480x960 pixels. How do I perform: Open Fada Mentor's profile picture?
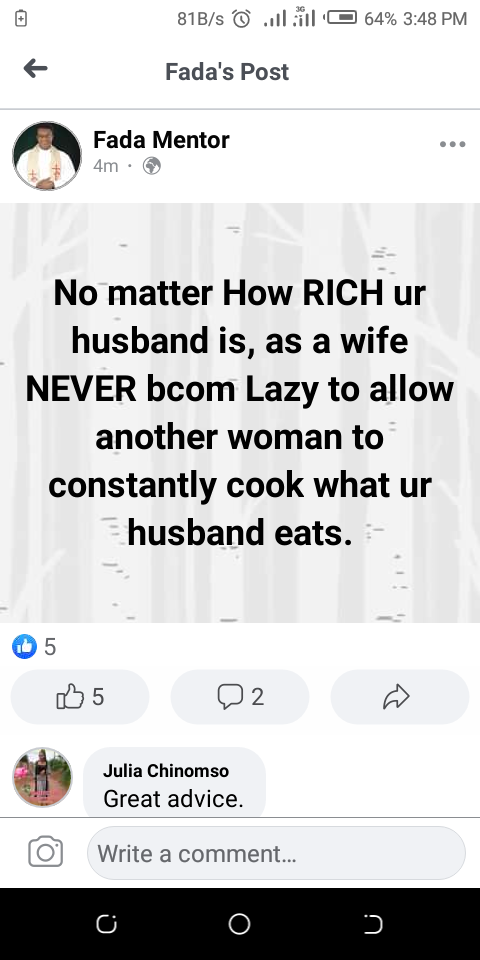click(x=47, y=156)
